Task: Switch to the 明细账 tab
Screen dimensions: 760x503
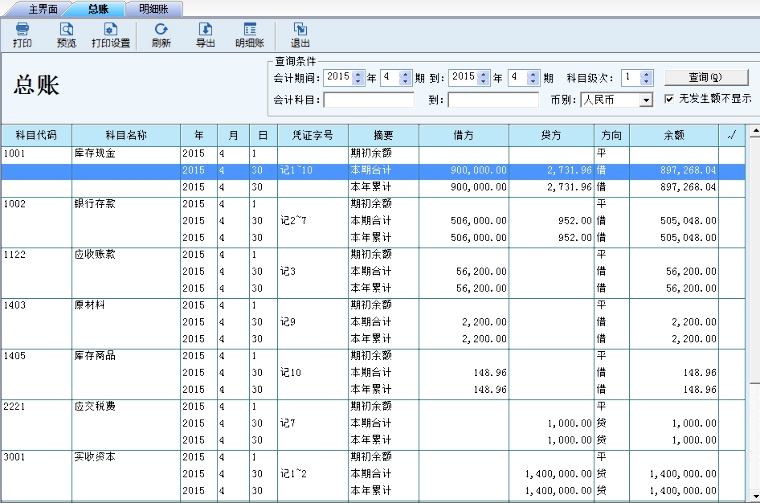Action: [154, 9]
